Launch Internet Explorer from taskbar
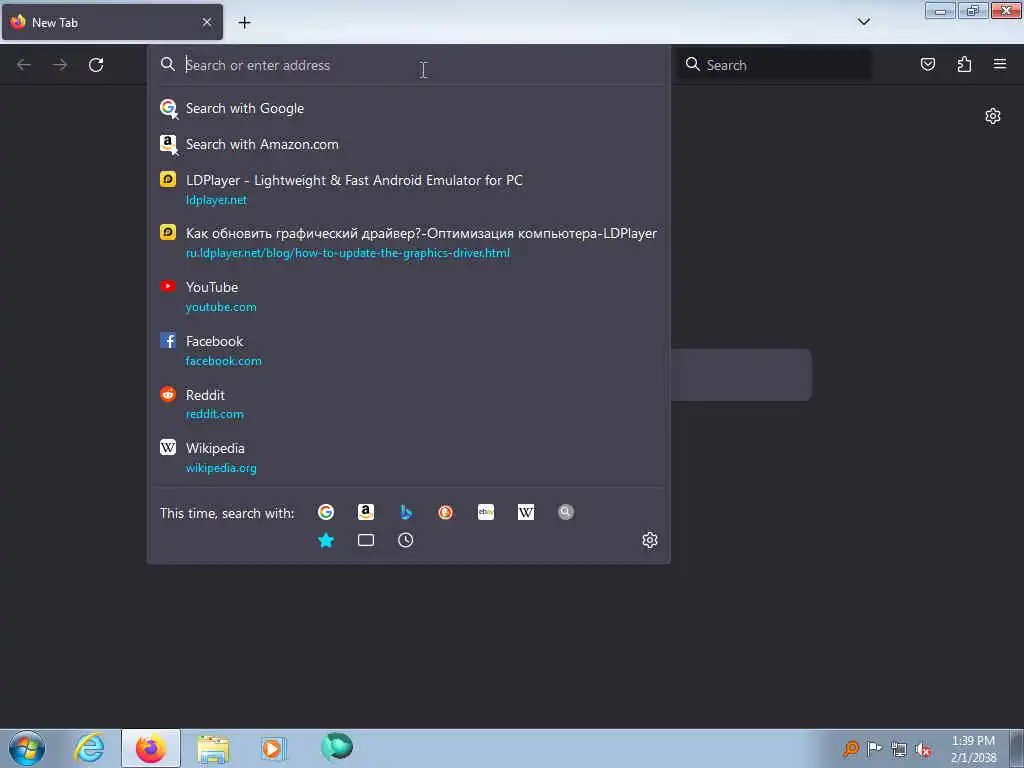The width and height of the screenshot is (1024, 768). coord(89,748)
